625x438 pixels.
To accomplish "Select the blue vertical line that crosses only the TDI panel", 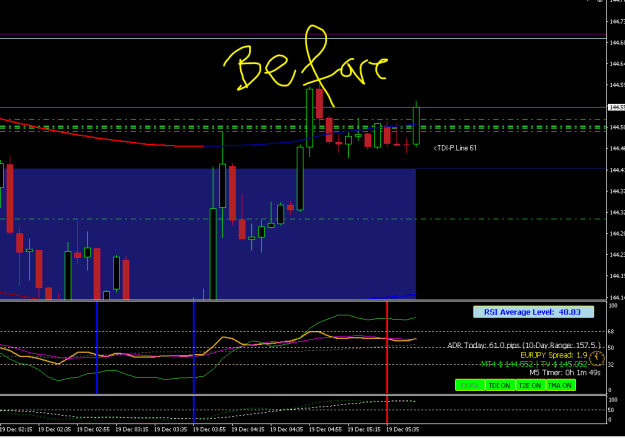I will 97,347.
